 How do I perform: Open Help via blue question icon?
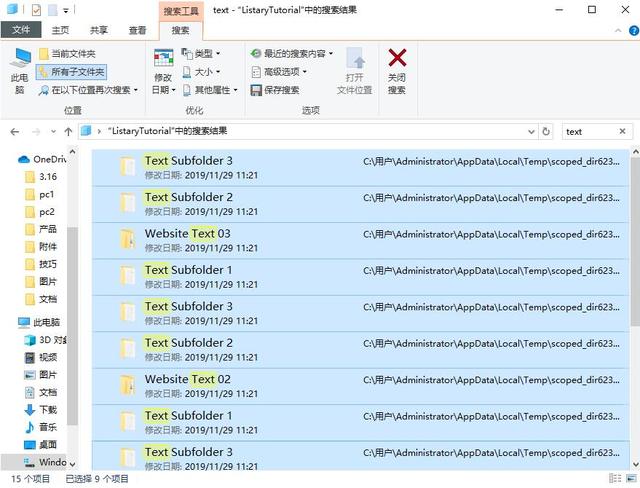633,31
